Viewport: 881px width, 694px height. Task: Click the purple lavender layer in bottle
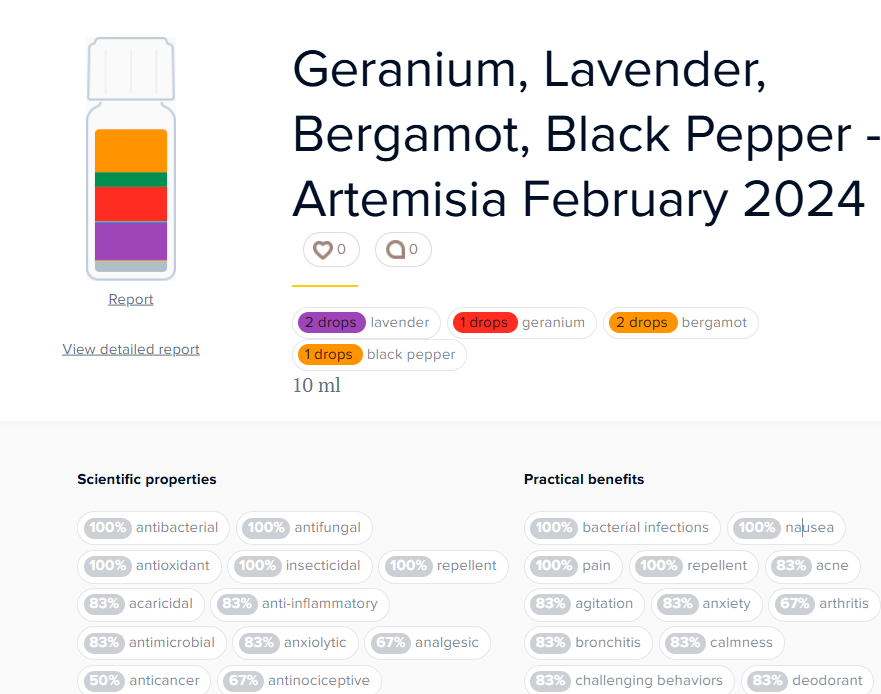pos(131,241)
